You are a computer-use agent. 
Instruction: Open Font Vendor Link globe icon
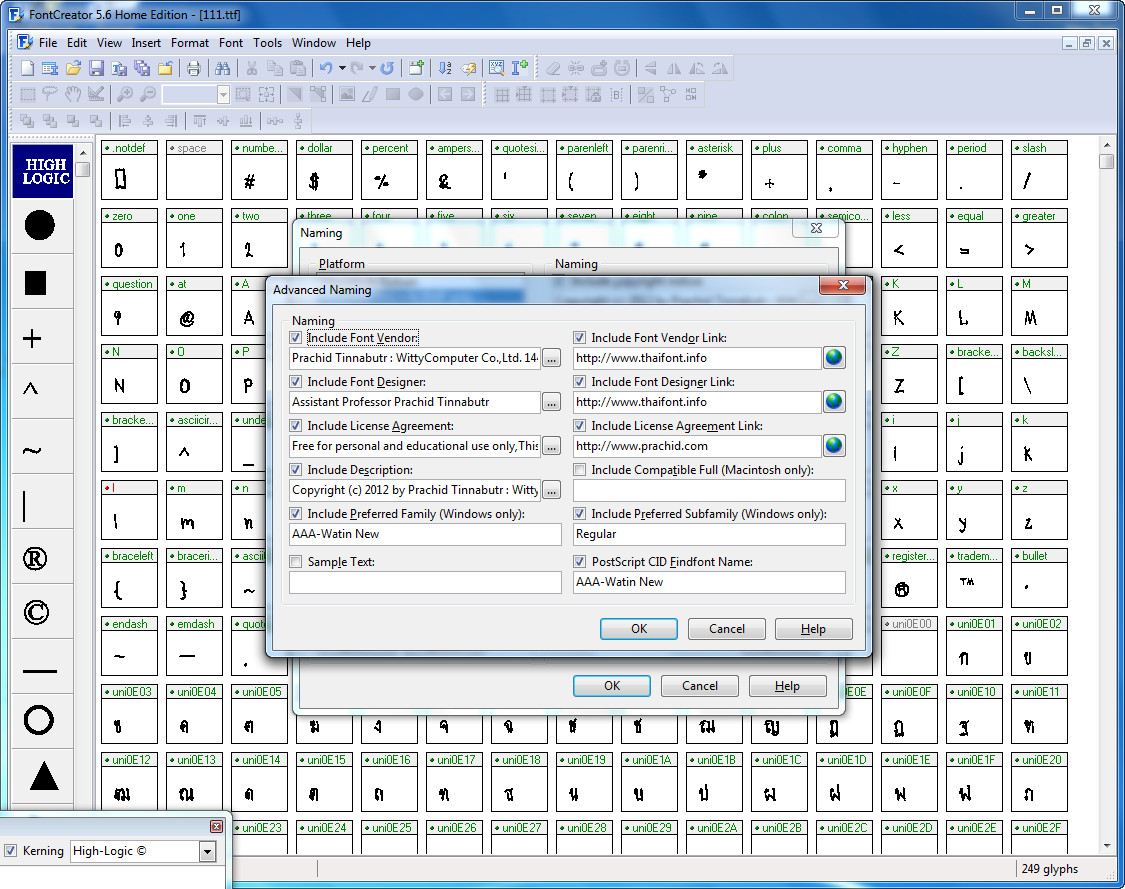click(x=834, y=357)
